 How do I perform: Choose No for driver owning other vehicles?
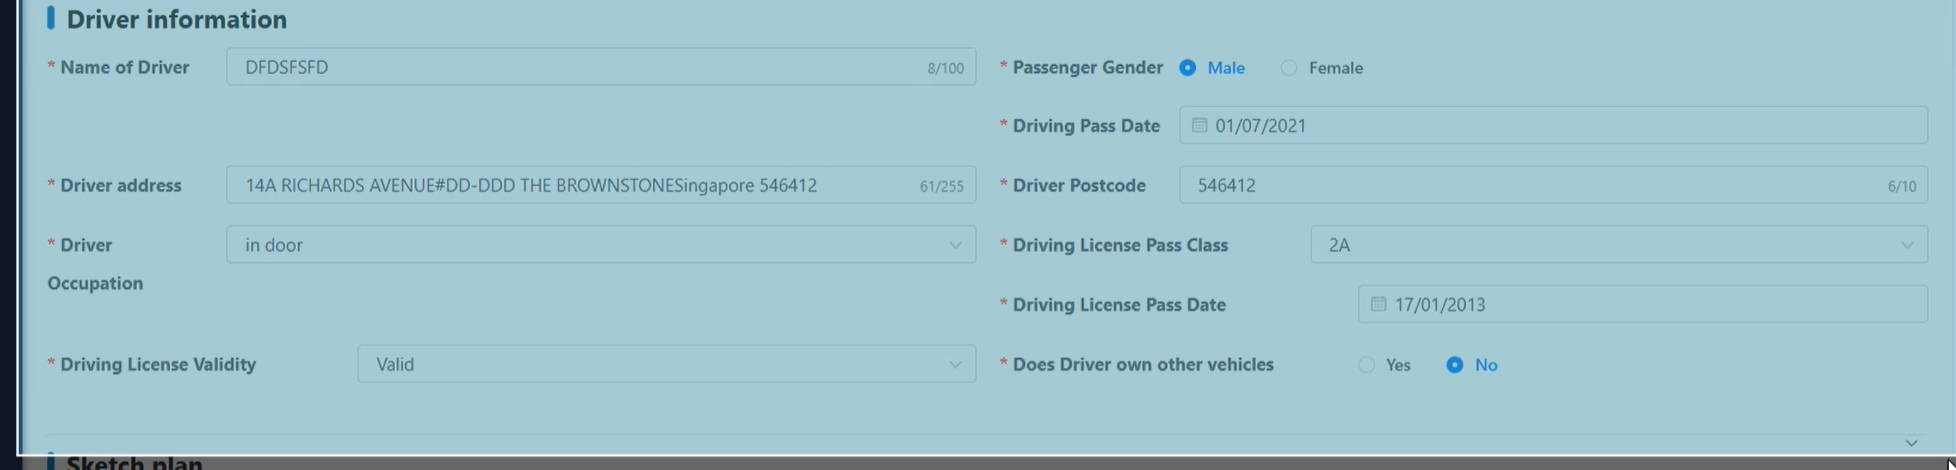(1455, 365)
